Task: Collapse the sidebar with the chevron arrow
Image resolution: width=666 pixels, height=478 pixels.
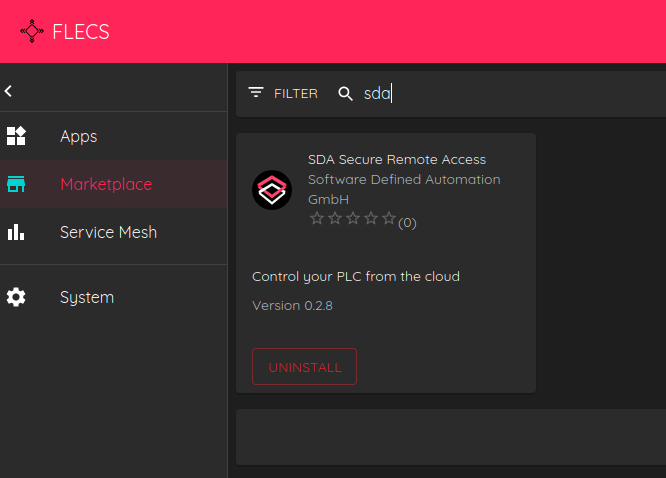Action: click(9, 91)
